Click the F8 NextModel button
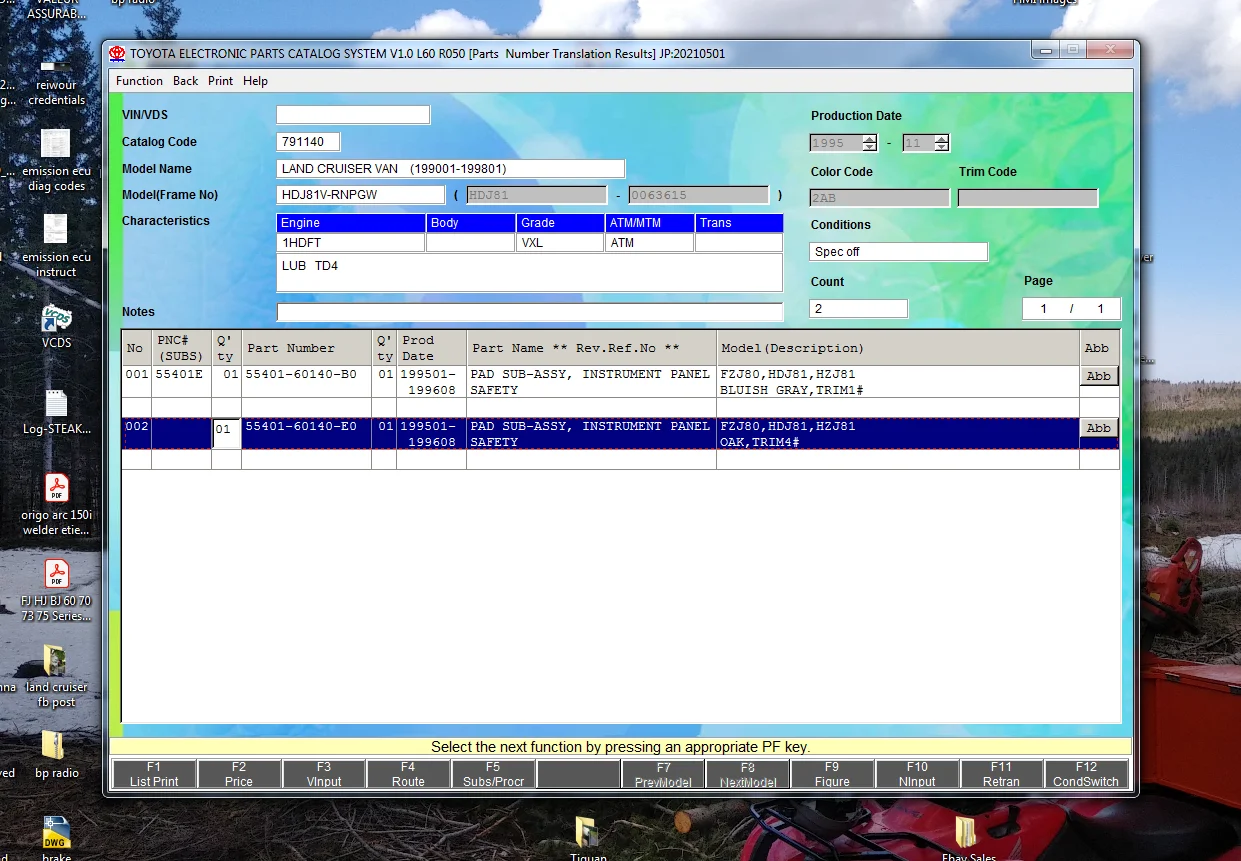1241x861 pixels. point(747,774)
